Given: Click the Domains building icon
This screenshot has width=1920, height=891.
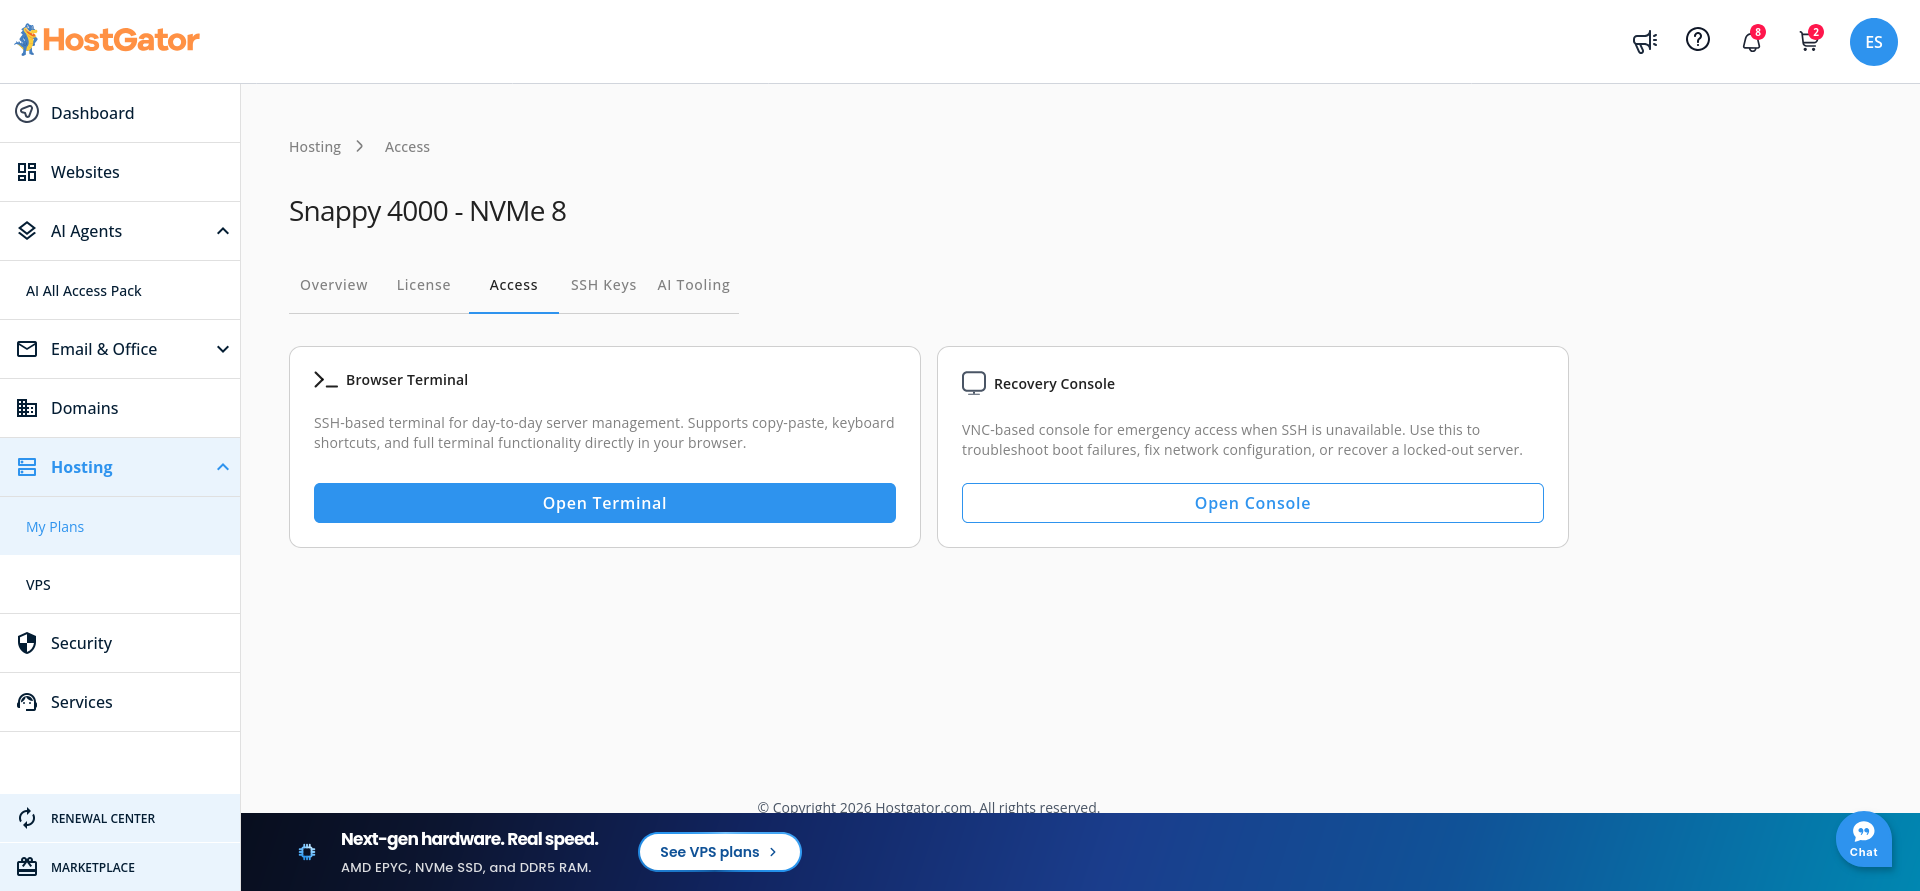Looking at the screenshot, I should [27, 408].
